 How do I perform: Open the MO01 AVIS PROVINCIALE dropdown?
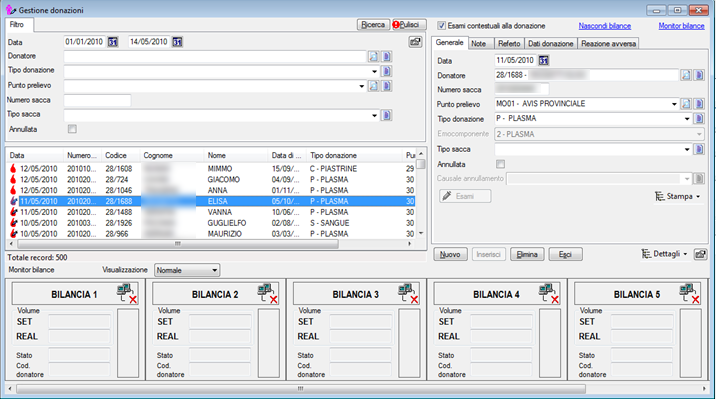click(674, 104)
